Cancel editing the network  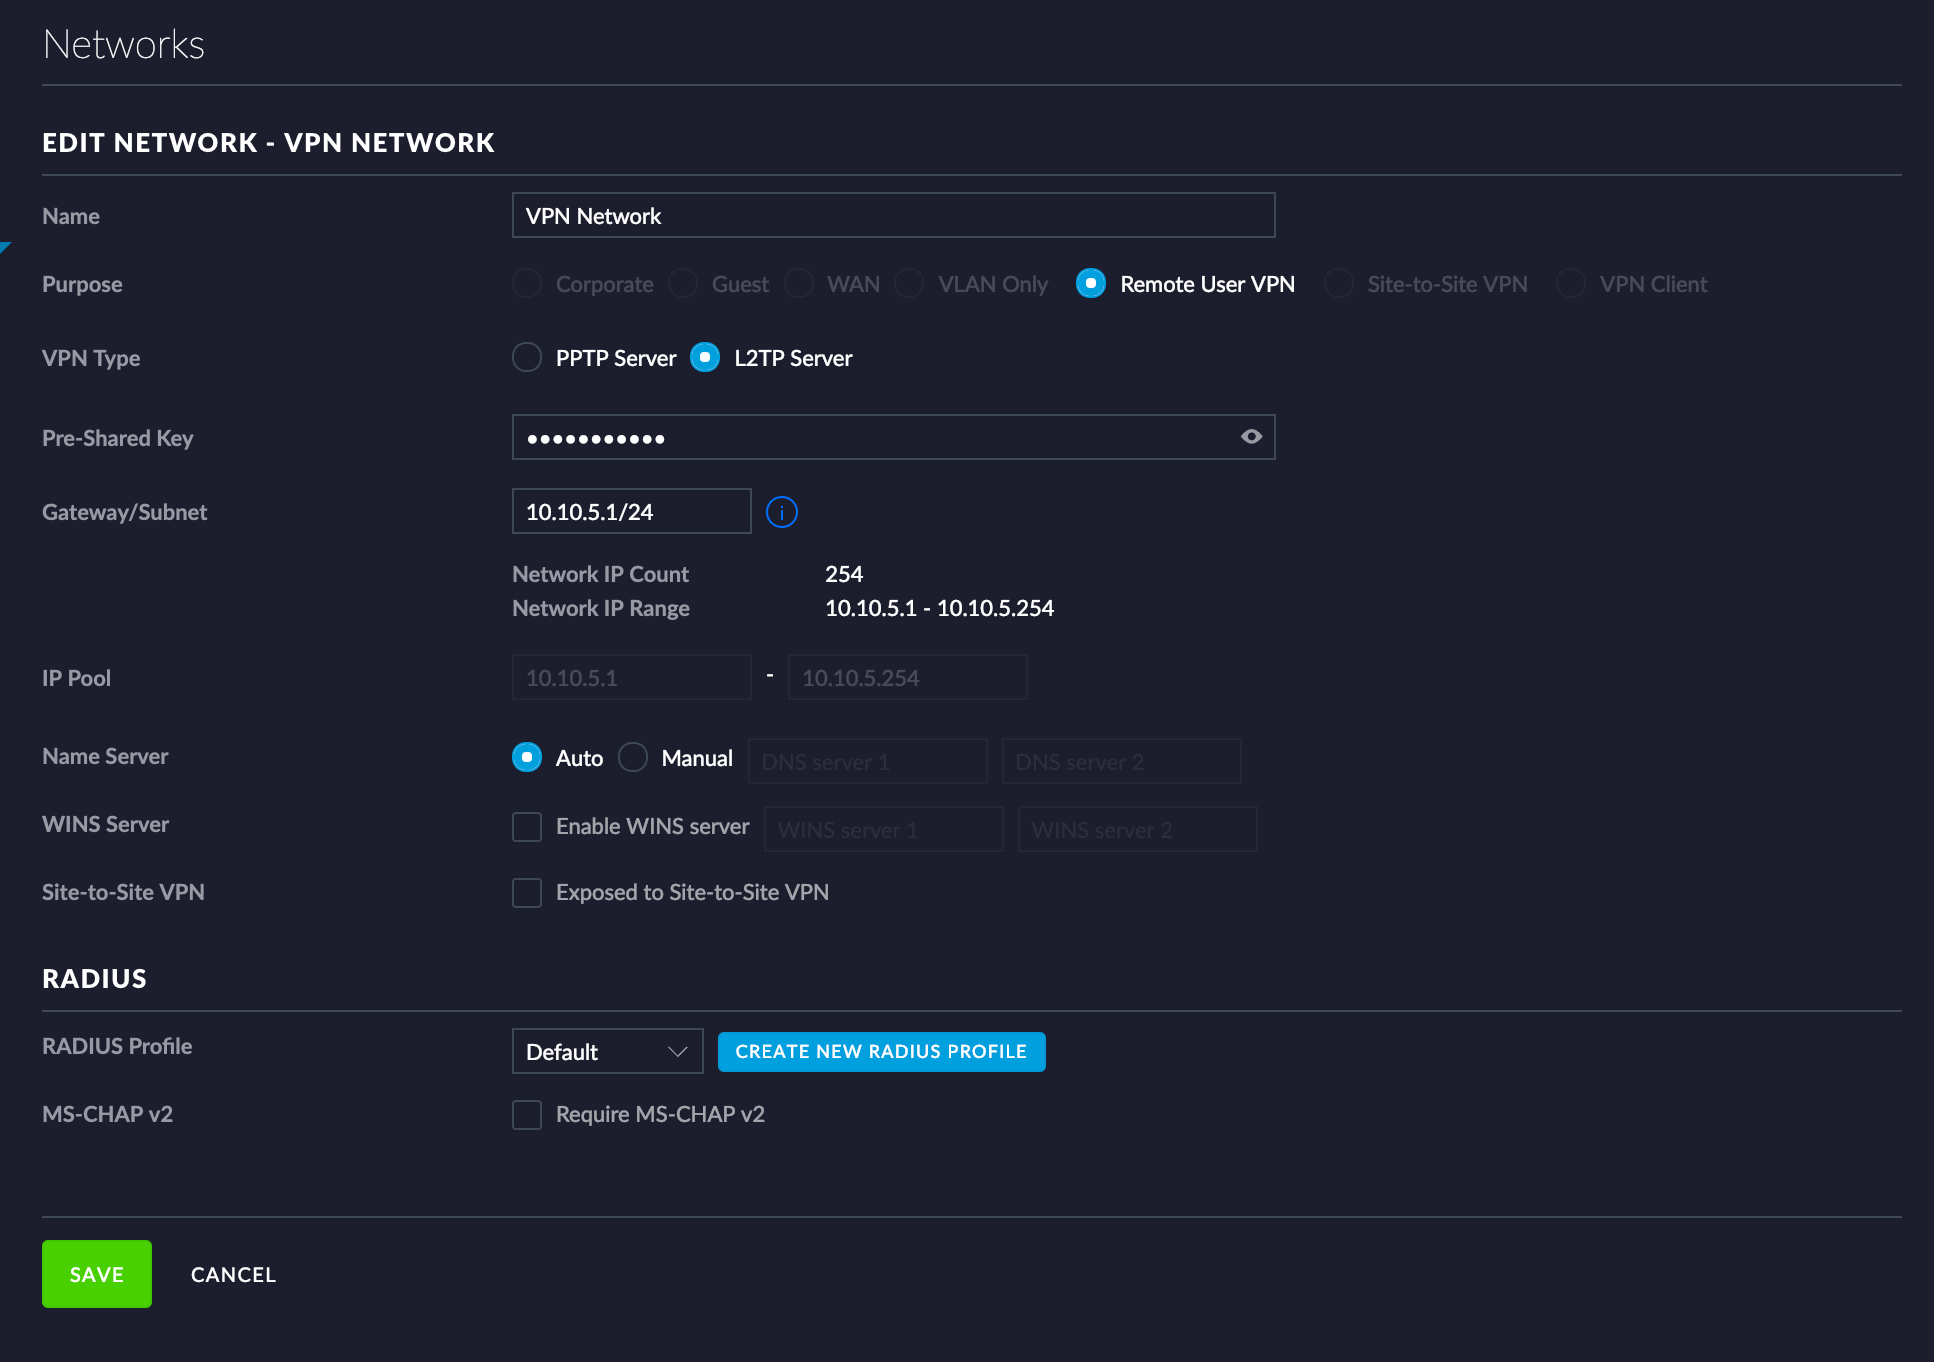coord(233,1275)
